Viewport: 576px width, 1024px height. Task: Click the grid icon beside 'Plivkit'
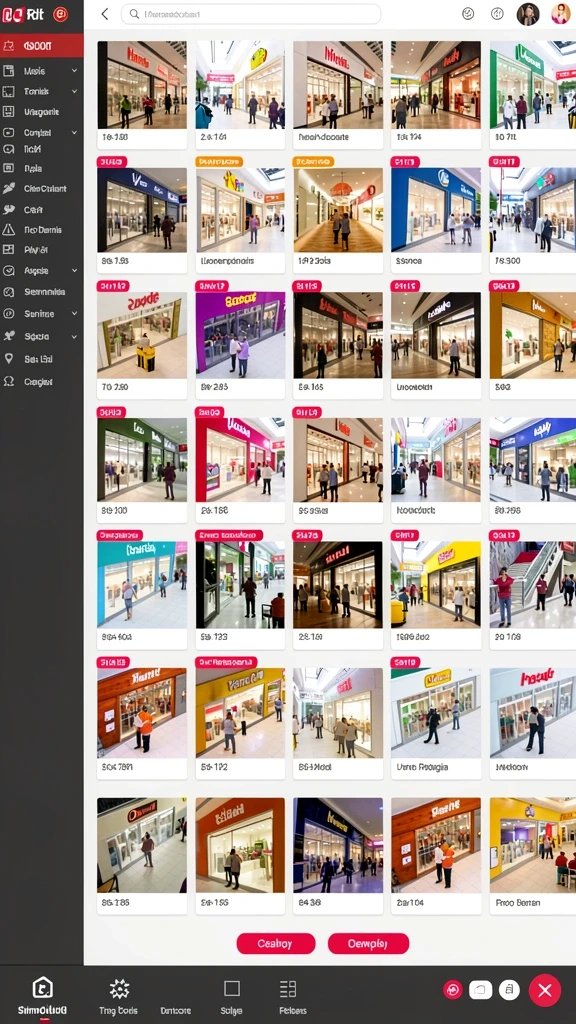8,249
